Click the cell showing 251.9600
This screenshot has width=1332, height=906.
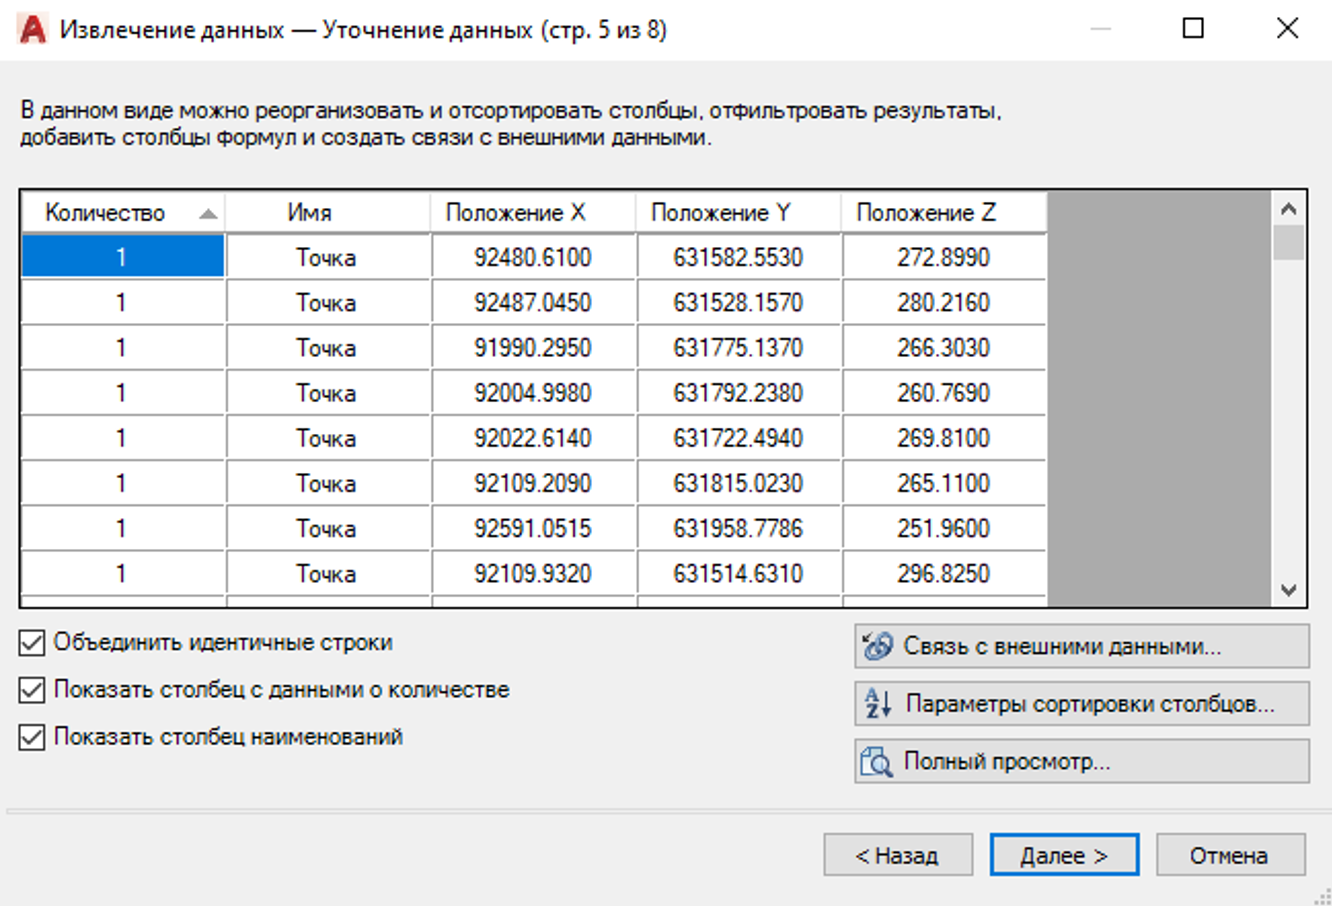coord(943,528)
